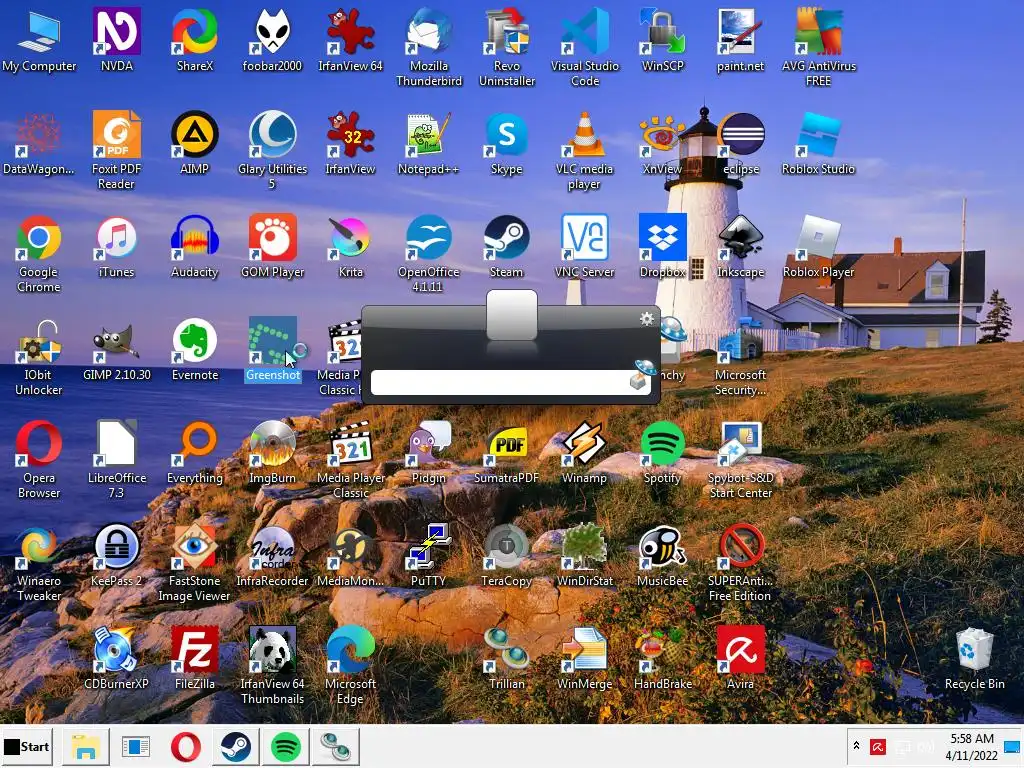Select the Recycle Bin
This screenshot has height=768, width=1024.
[974, 658]
